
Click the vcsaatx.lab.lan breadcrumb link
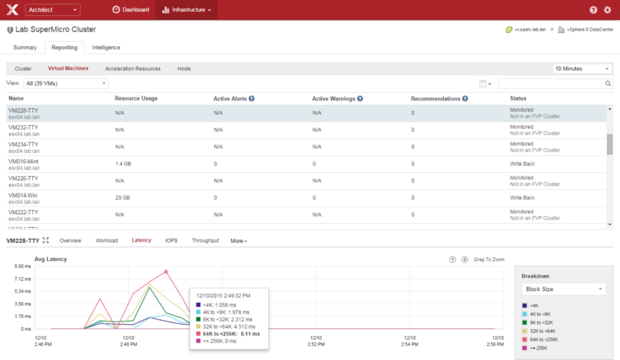530,30
